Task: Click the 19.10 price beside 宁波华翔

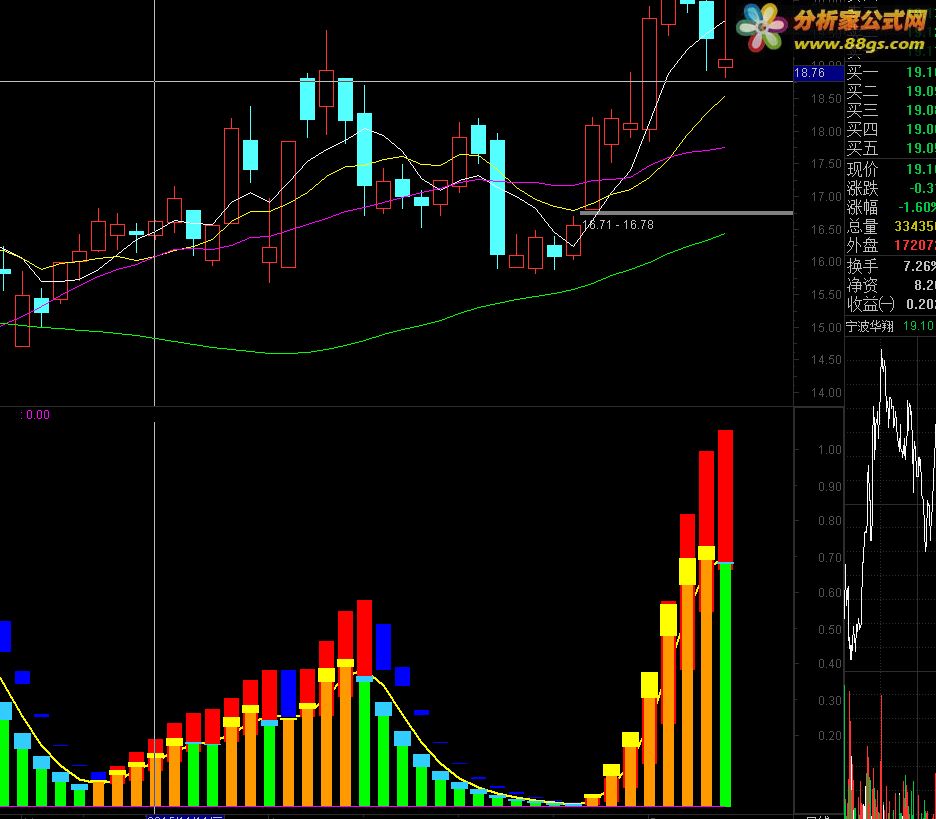Action: (x=918, y=326)
